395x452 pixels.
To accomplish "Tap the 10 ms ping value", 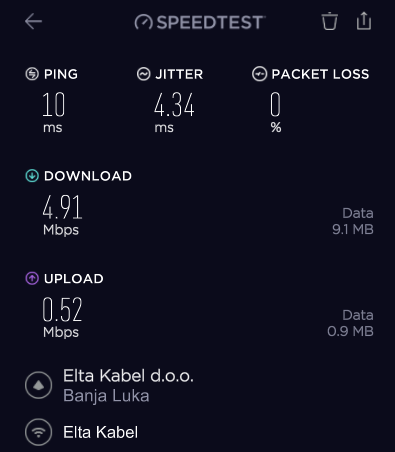I will click(x=53, y=112).
